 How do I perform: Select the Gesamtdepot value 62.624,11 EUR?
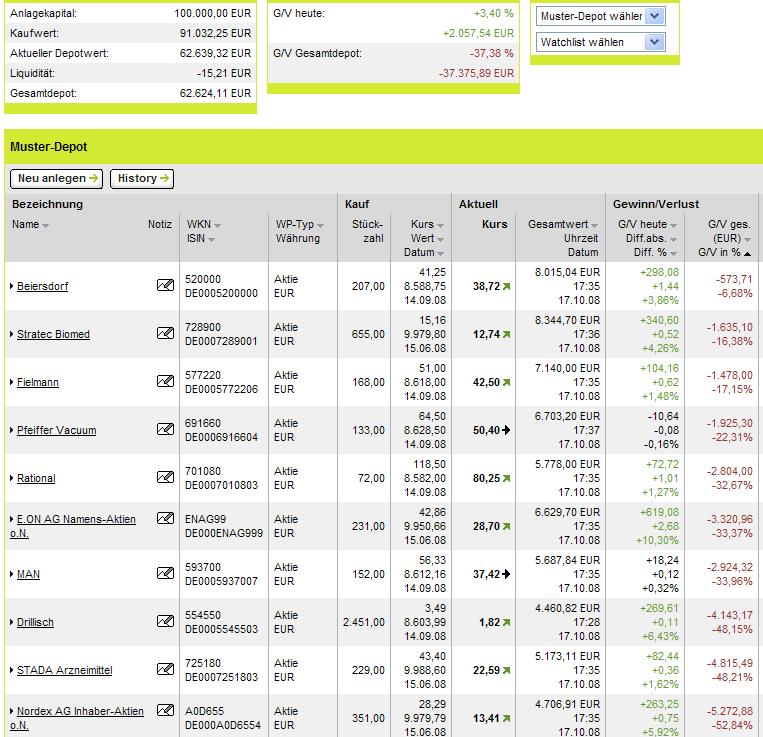click(215, 93)
